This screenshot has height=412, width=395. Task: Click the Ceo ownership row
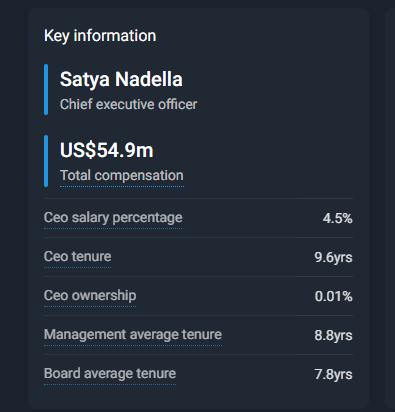pyautogui.click(x=198, y=296)
